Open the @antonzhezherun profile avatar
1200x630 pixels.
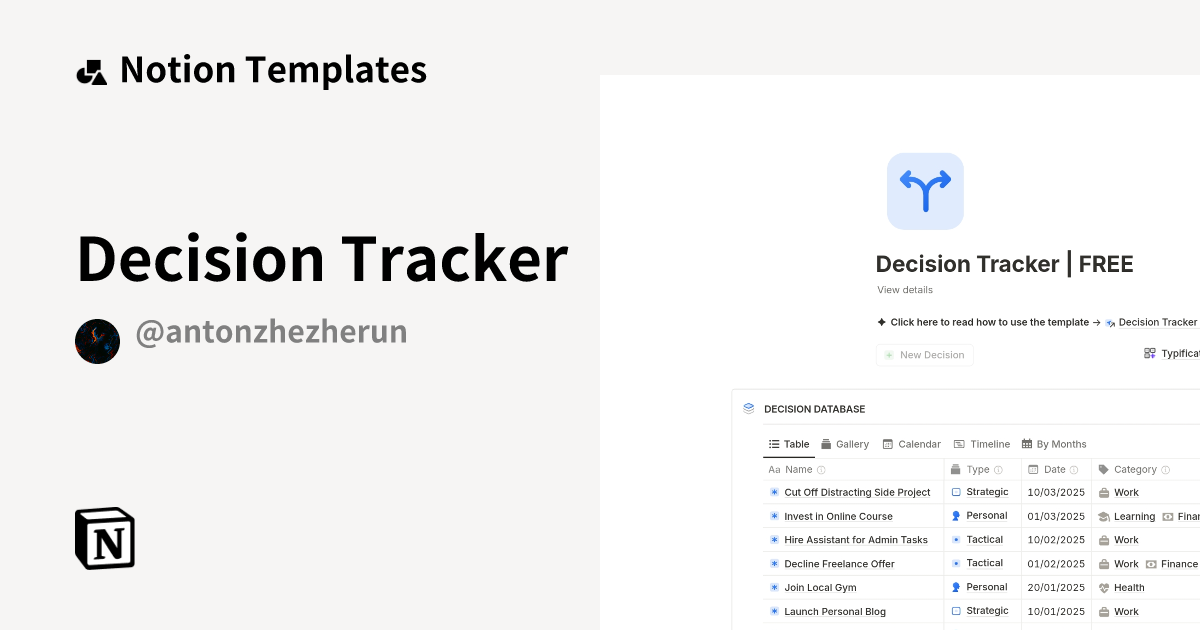pyautogui.click(x=97, y=341)
